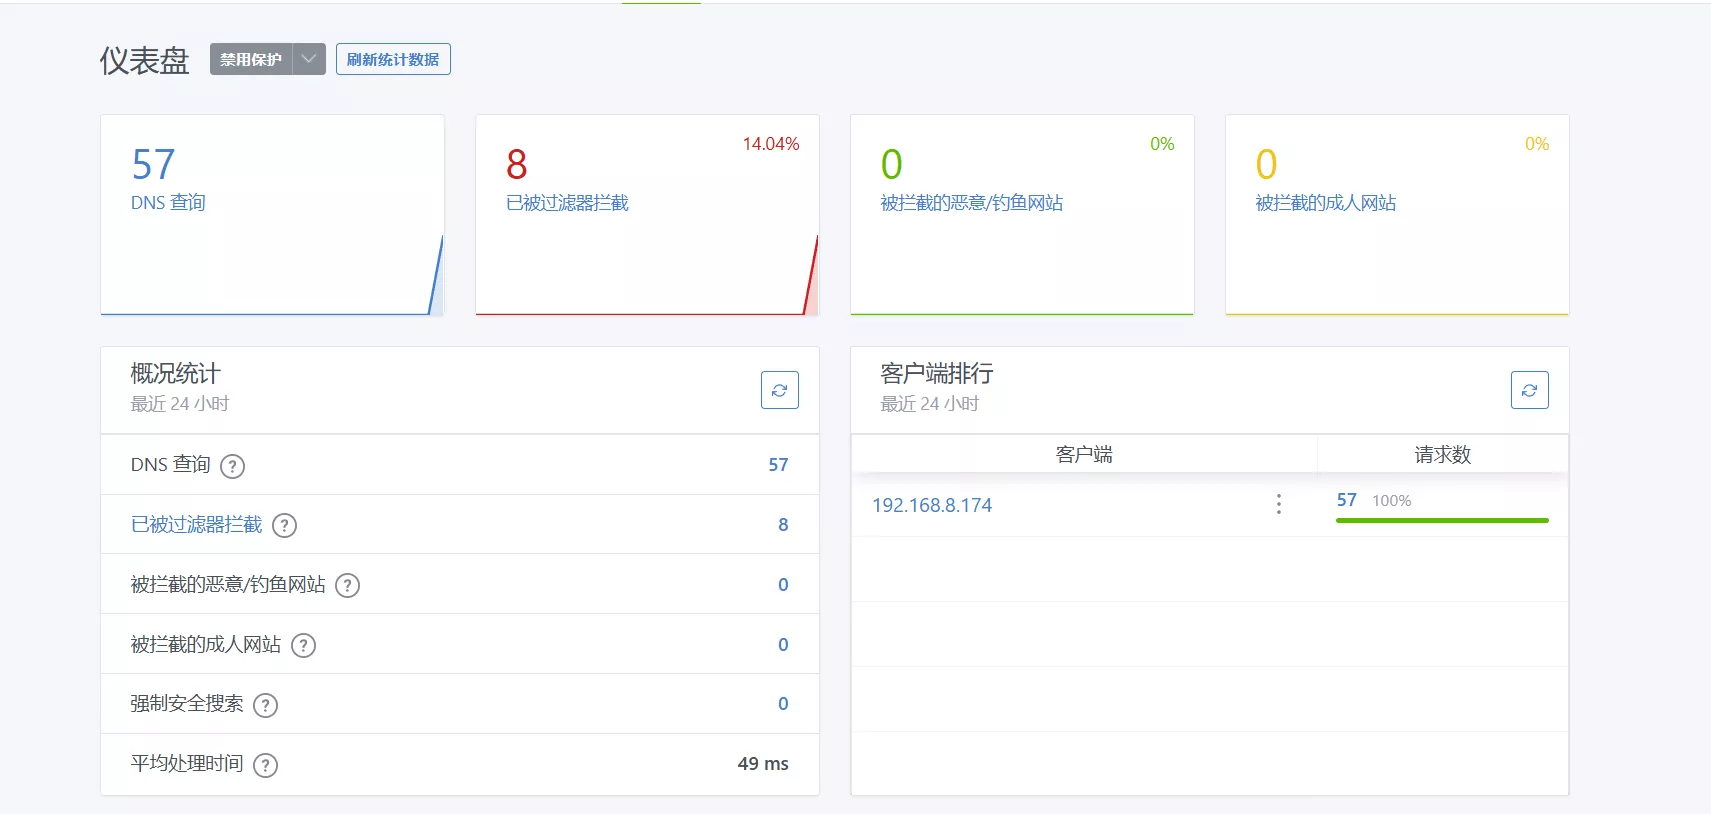The width and height of the screenshot is (1711, 814).
Task: Click the 客户端 column header
Action: [1084, 455]
